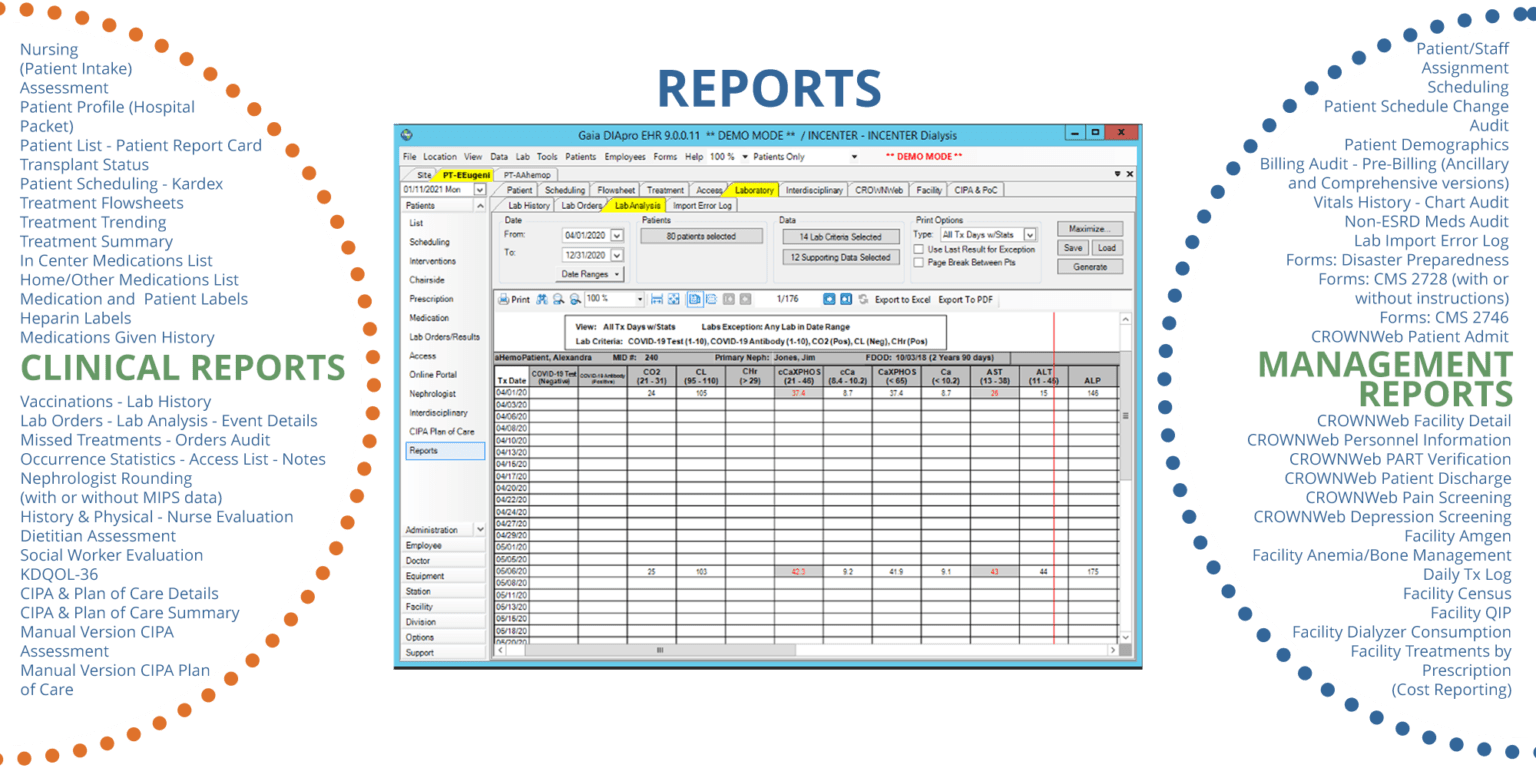The width and height of the screenshot is (1536, 768).
Task: Click the whole-page view icon
Action: (x=673, y=300)
